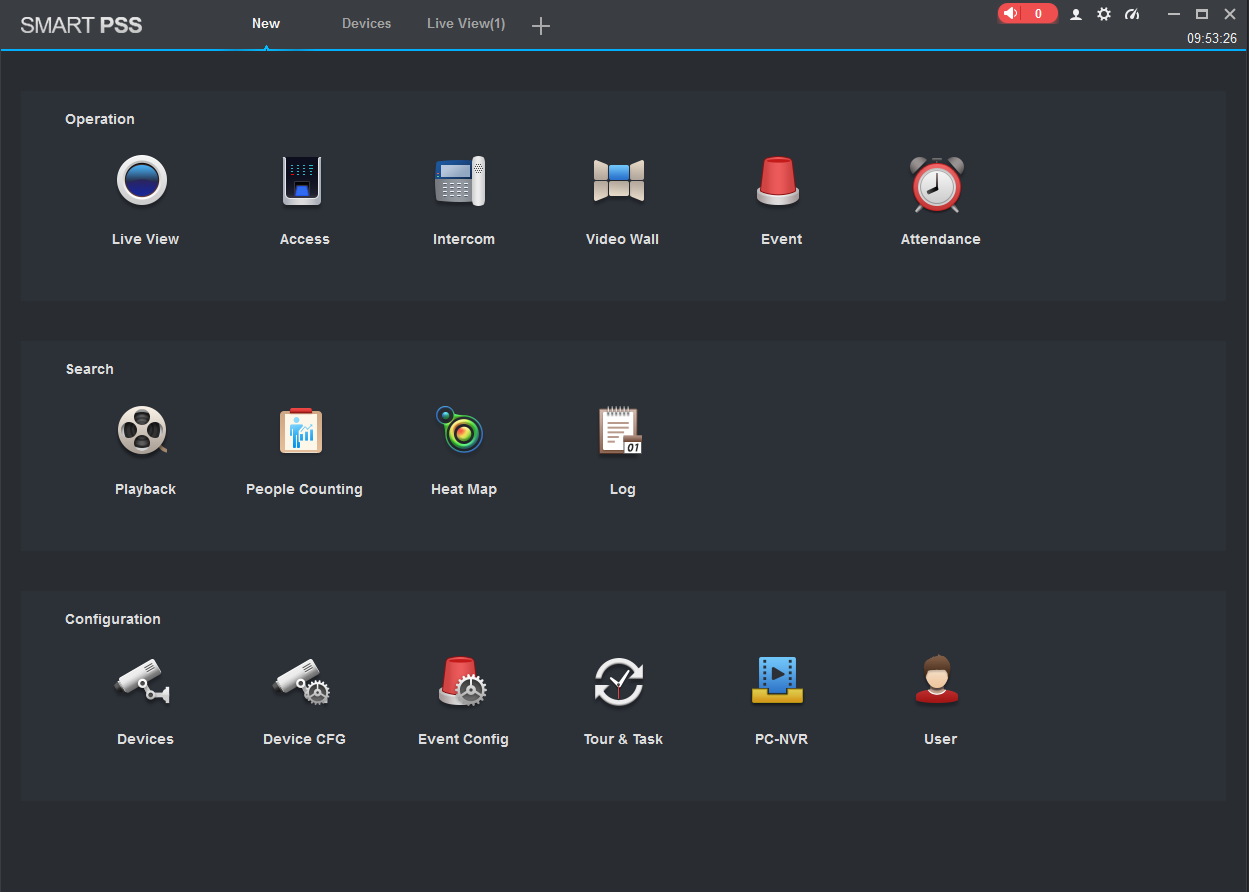Click the Playback label text

(145, 489)
